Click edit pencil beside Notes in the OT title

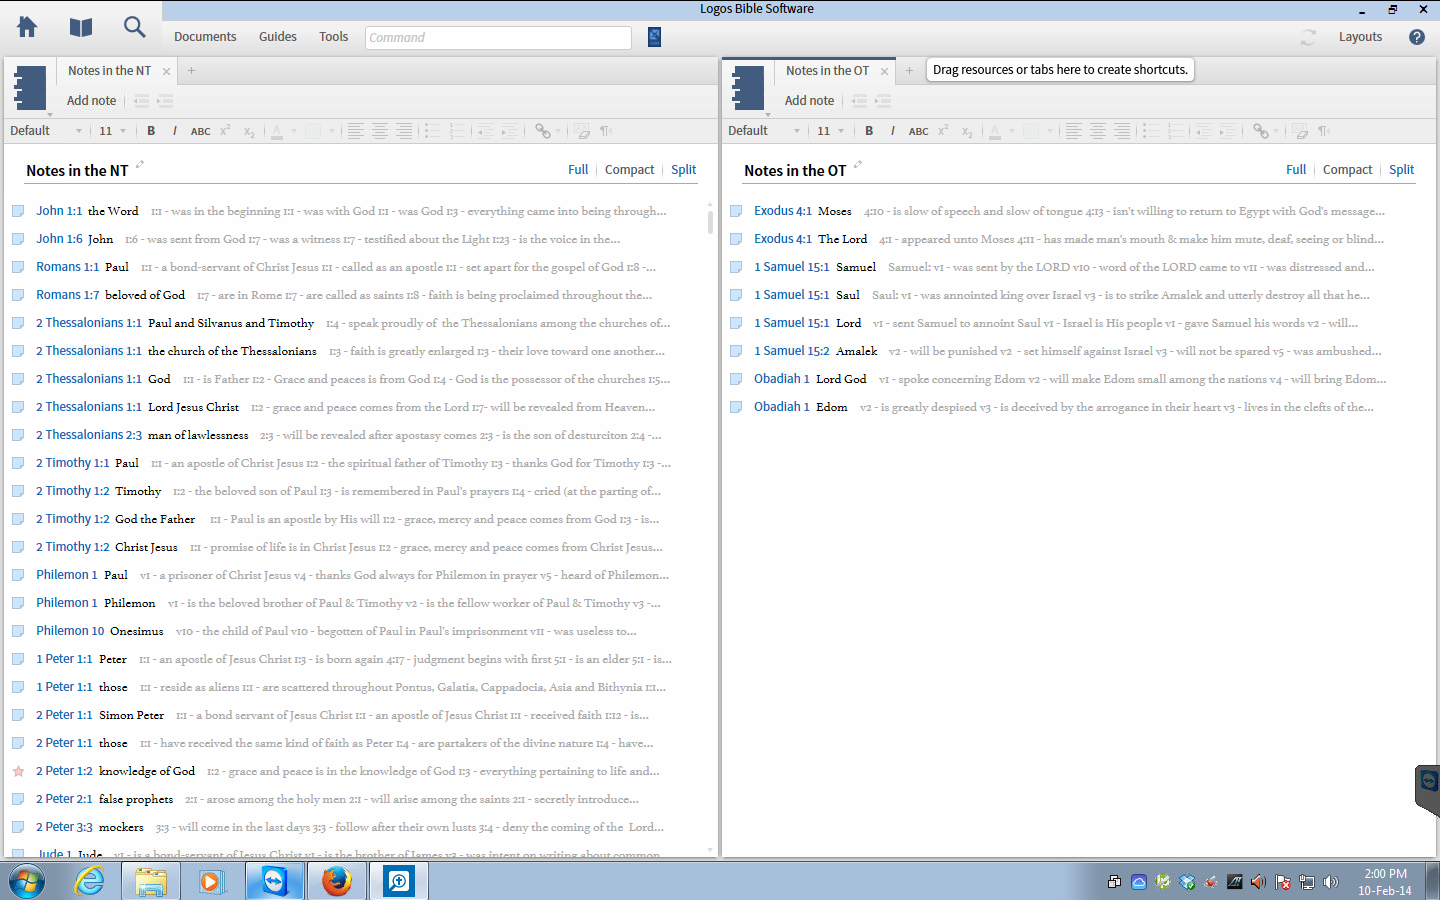858,165
